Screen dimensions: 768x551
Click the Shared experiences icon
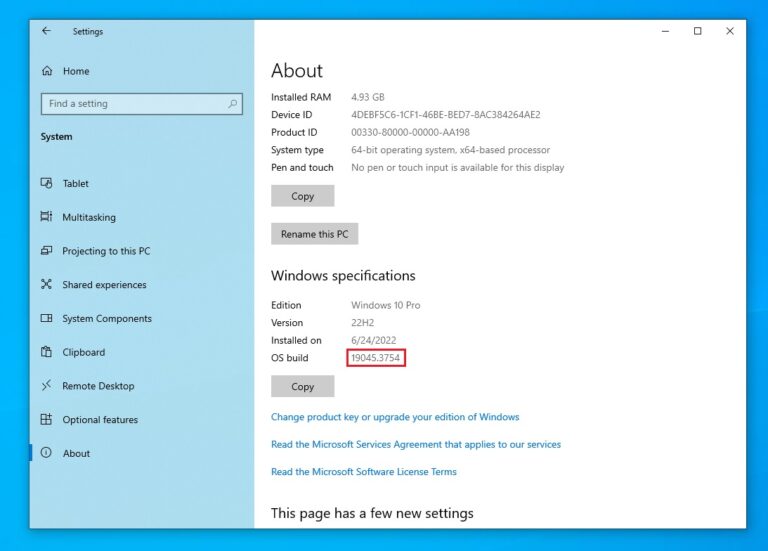coord(46,285)
